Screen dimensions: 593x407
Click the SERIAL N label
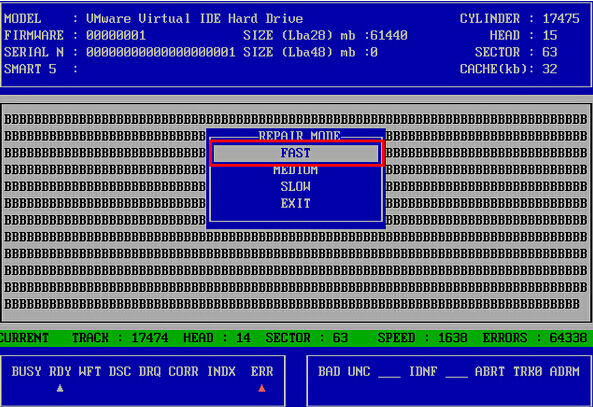pos(34,52)
